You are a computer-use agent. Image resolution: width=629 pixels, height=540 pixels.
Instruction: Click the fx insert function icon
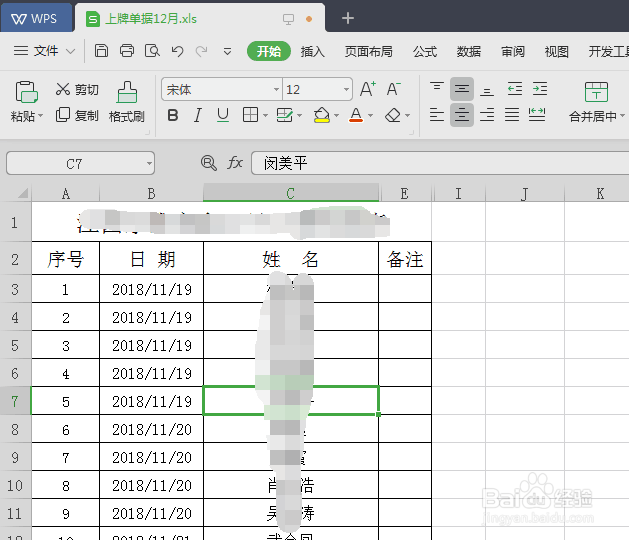coord(235,163)
